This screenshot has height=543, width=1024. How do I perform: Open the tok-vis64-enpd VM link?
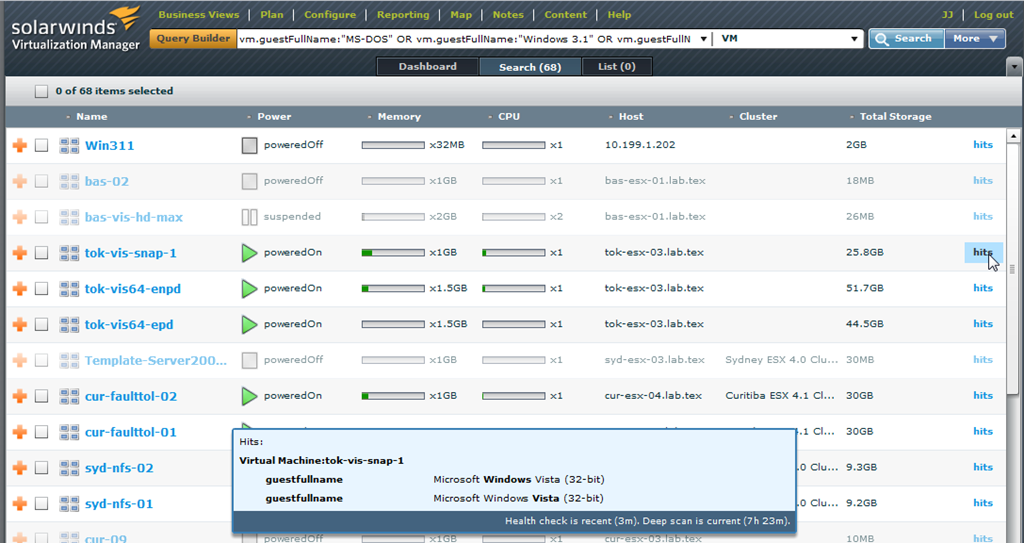click(133, 289)
